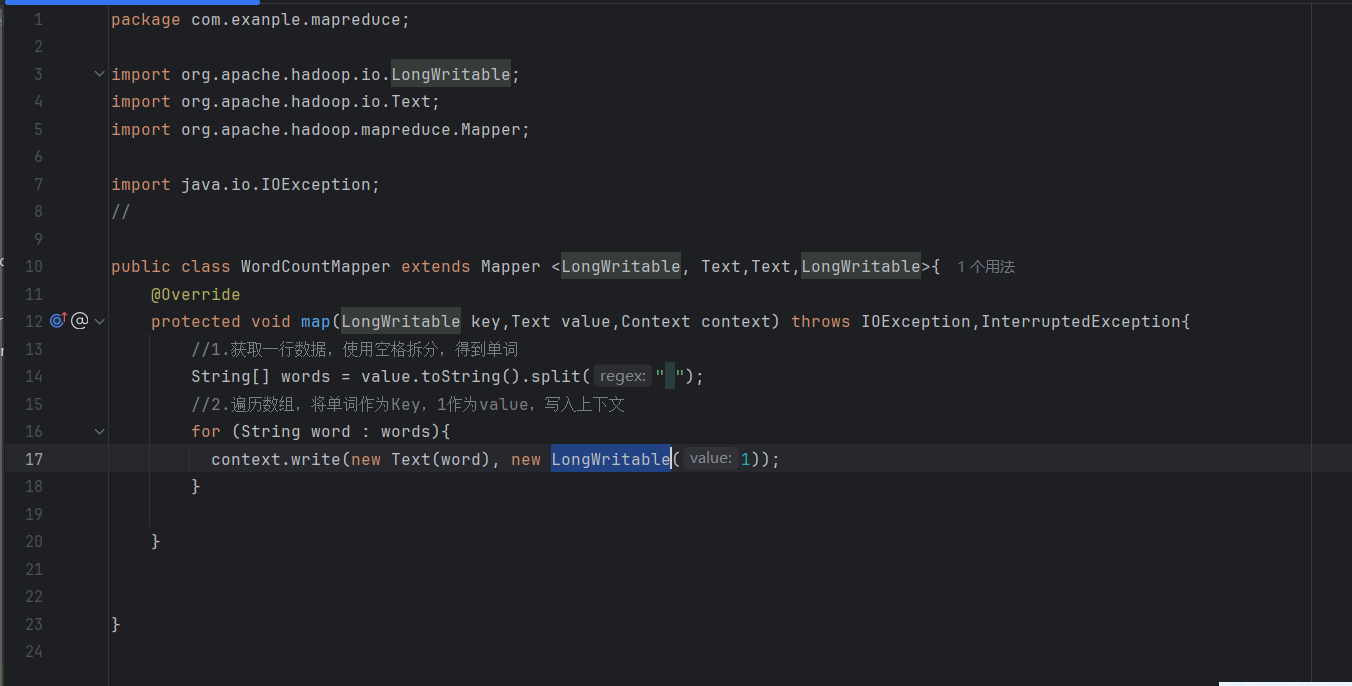Click line number 17 in the gutter

coord(34,458)
